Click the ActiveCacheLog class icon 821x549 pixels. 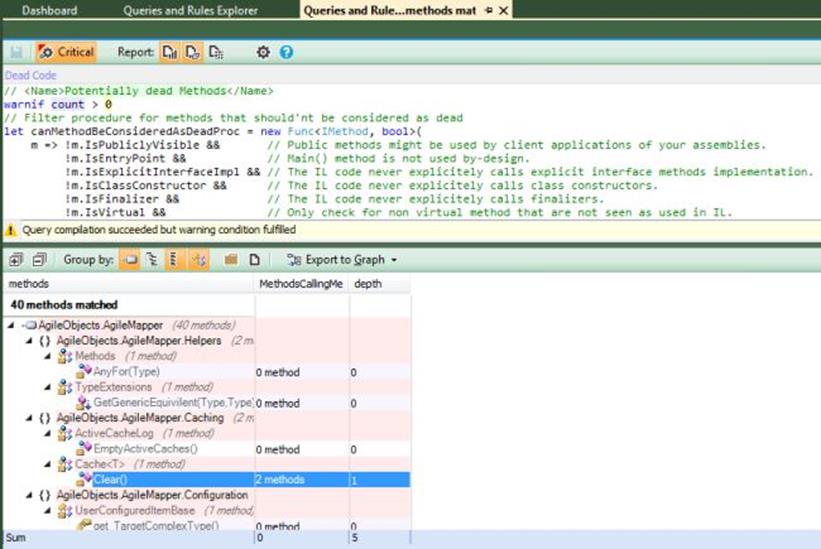pyautogui.click(x=65, y=433)
